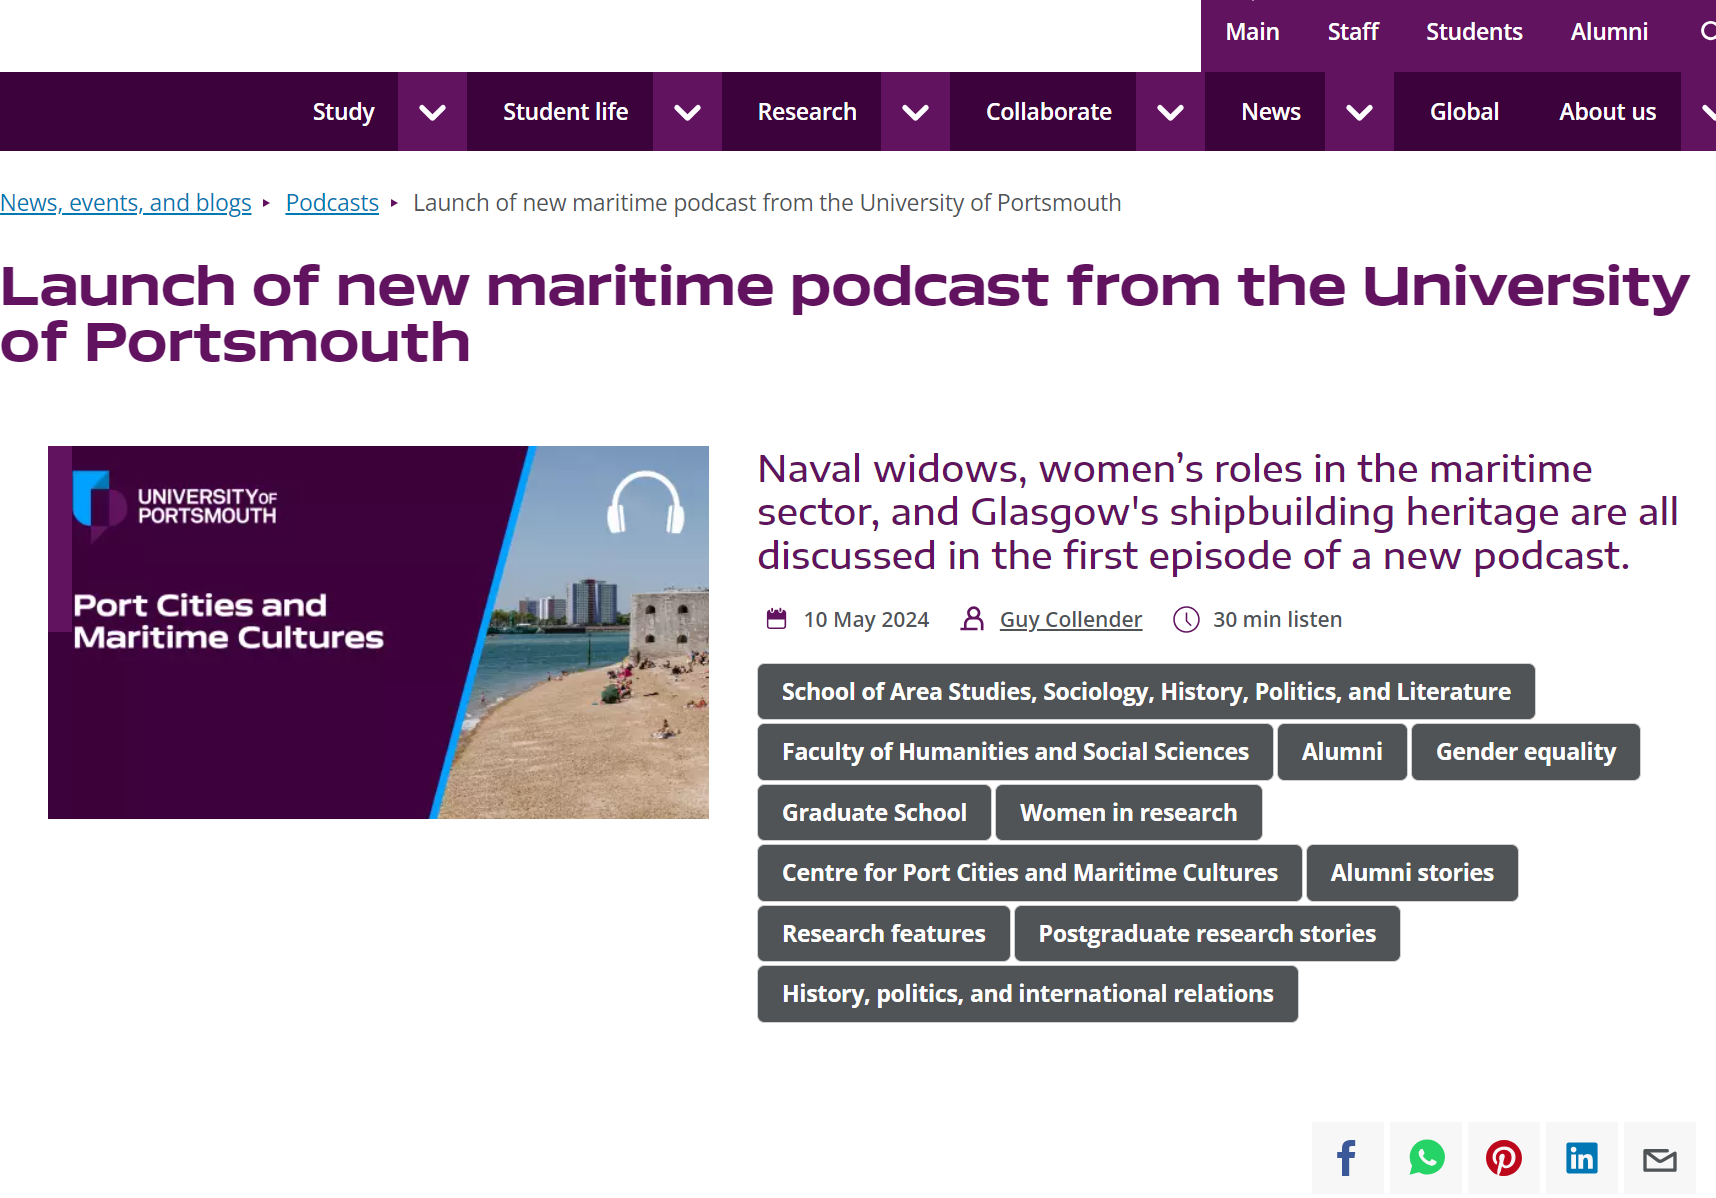Expand the Collaborate menu chevron
The height and width of the screenshot is (1198, 1716).
1170,112
